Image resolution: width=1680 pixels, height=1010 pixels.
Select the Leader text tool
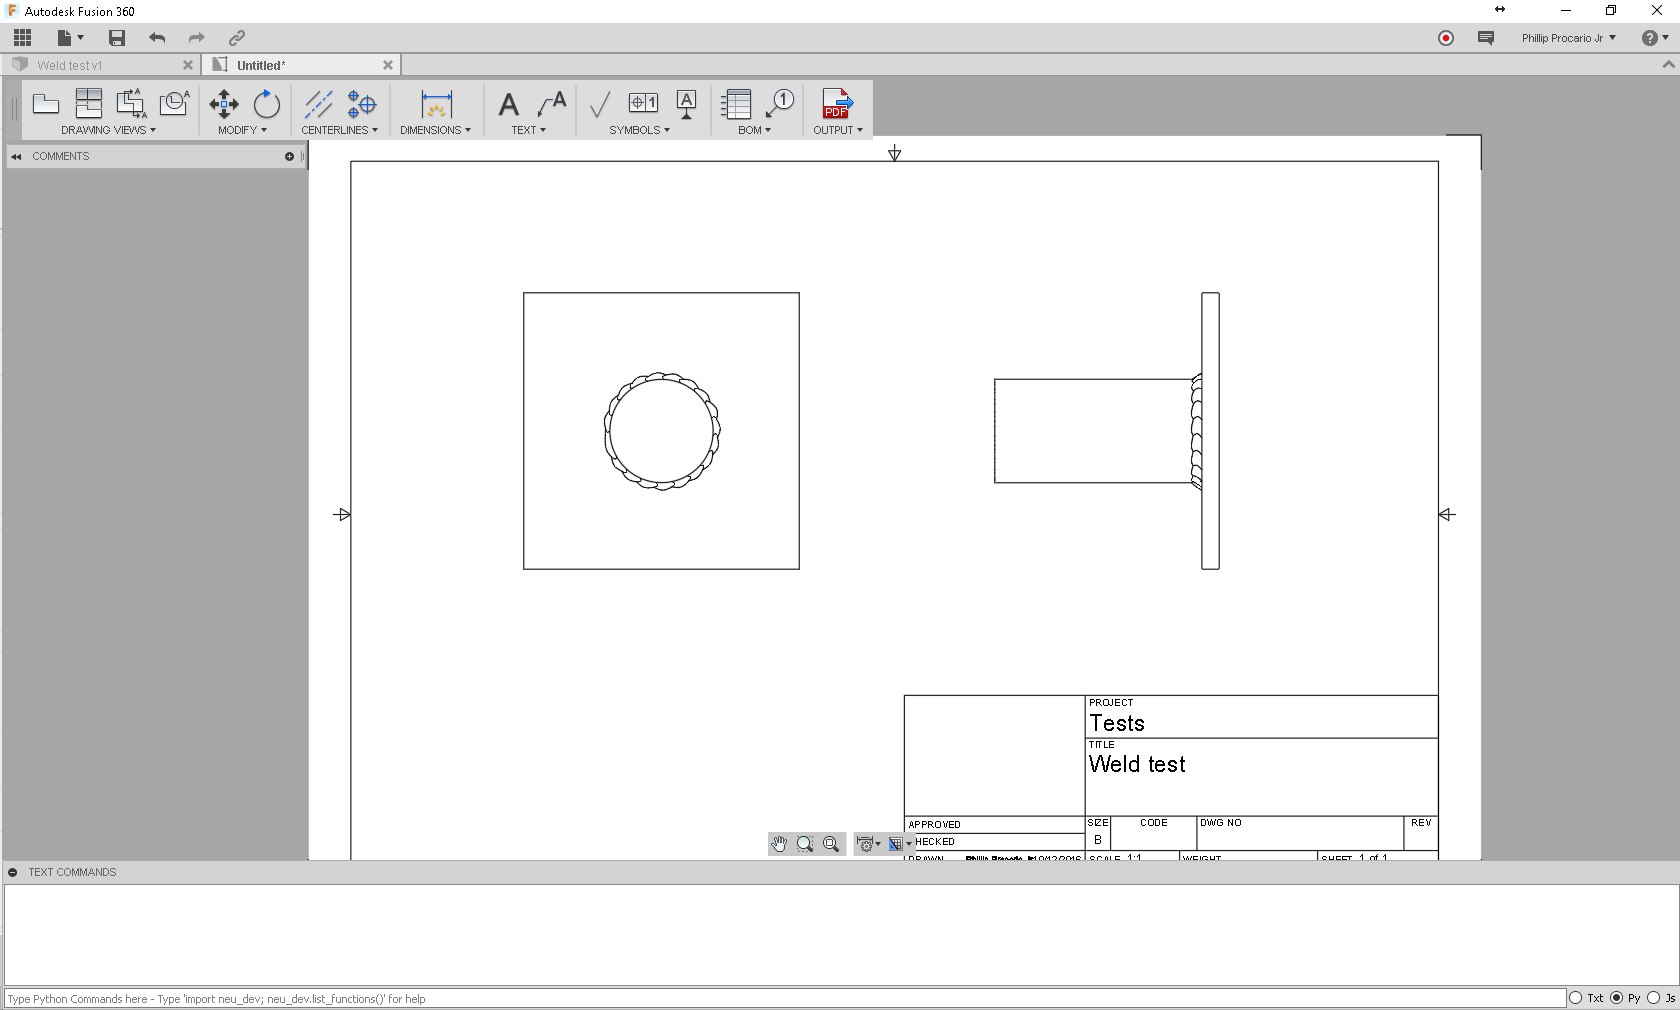552,104
